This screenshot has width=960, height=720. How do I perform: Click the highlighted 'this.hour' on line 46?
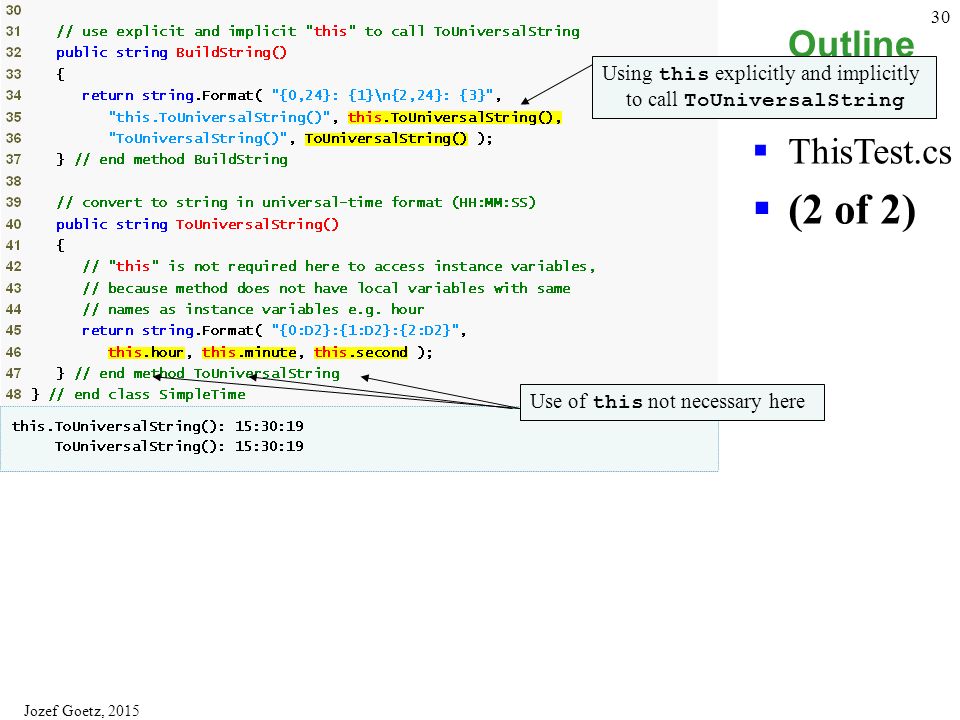(146, 352)
